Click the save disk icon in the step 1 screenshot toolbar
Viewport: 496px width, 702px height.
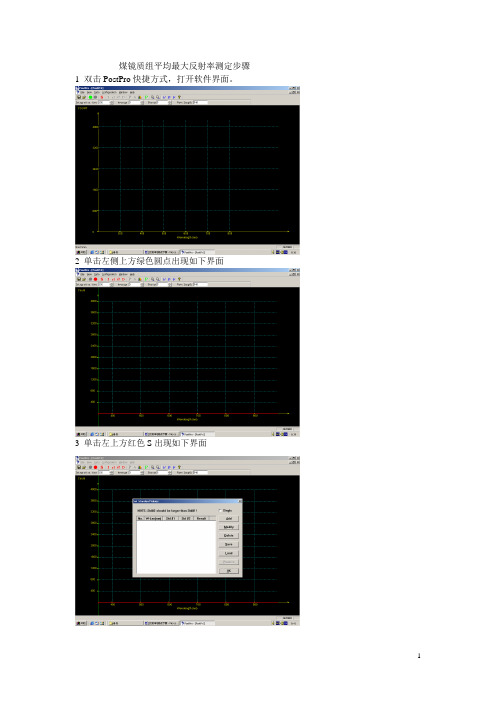79,97
